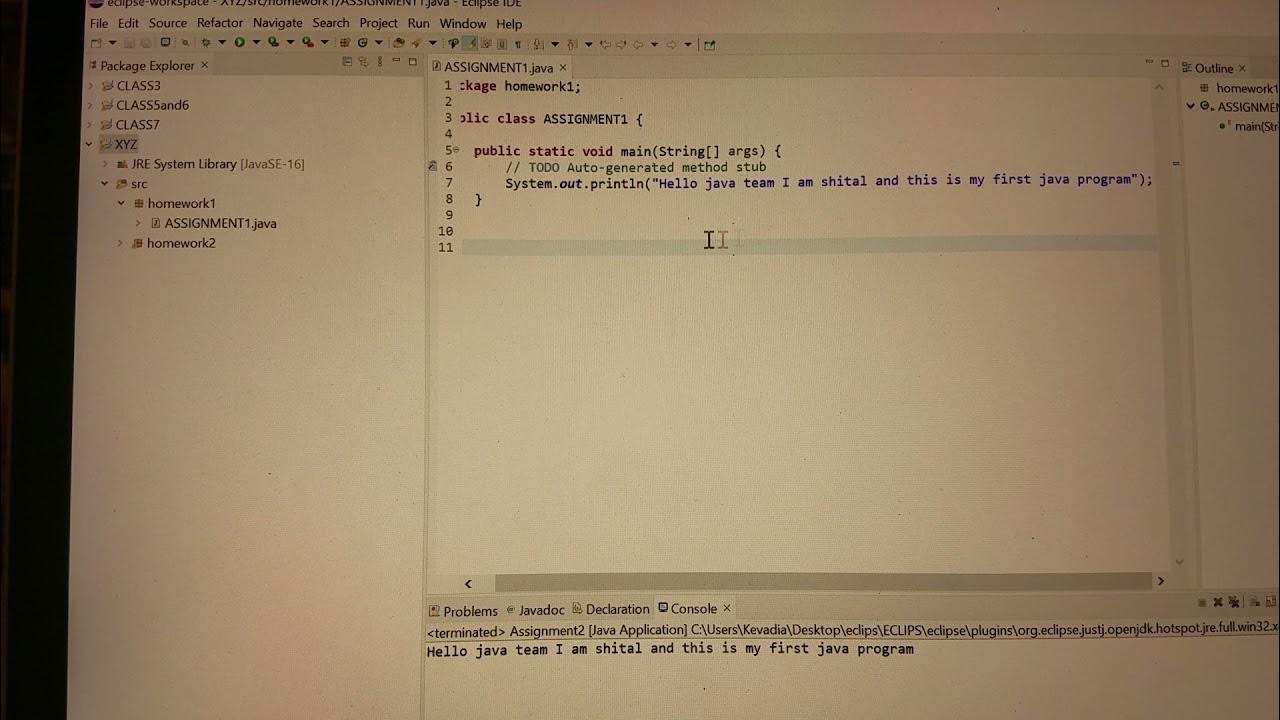Close the Console view tab
Viewport: 1280px width, 720px height.
point(727,608)
